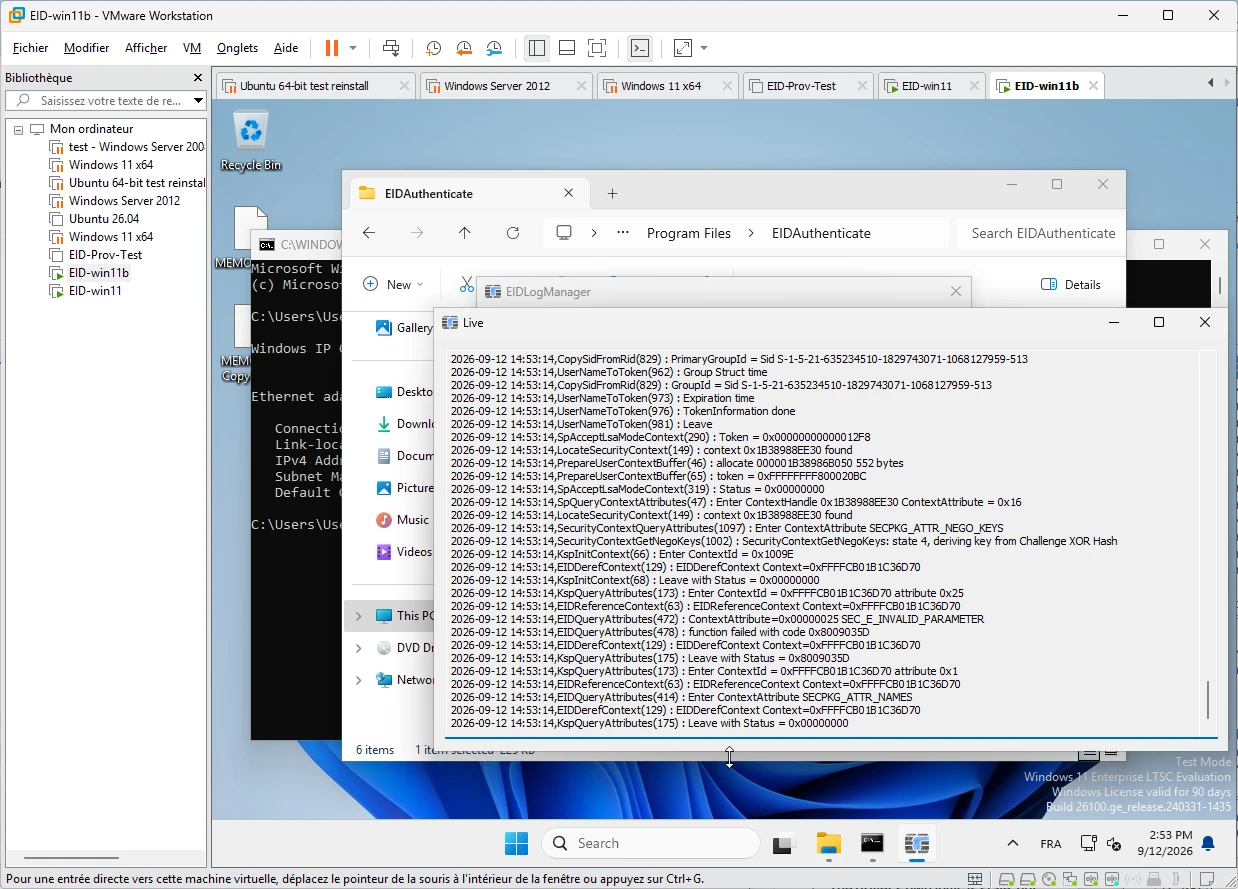The image size is (1238, 889).
Task: Toggle the console view button
Action: 640,48
